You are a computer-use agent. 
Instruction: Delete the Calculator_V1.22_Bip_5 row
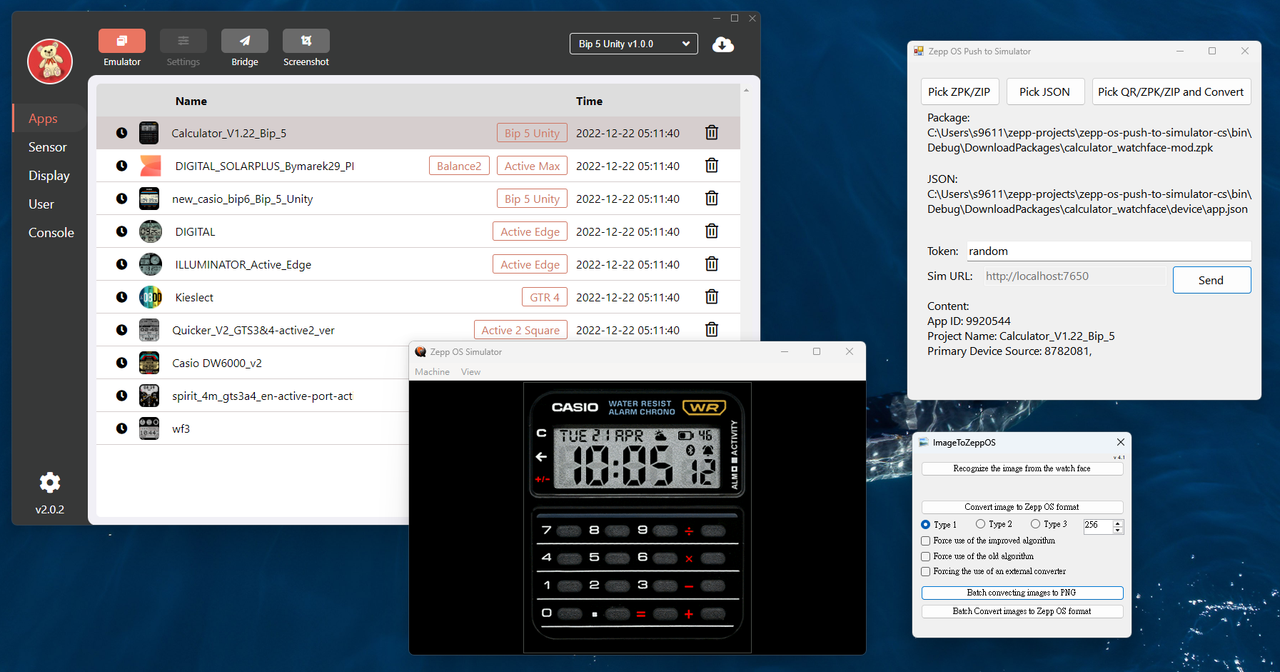(x=712, y=133)
